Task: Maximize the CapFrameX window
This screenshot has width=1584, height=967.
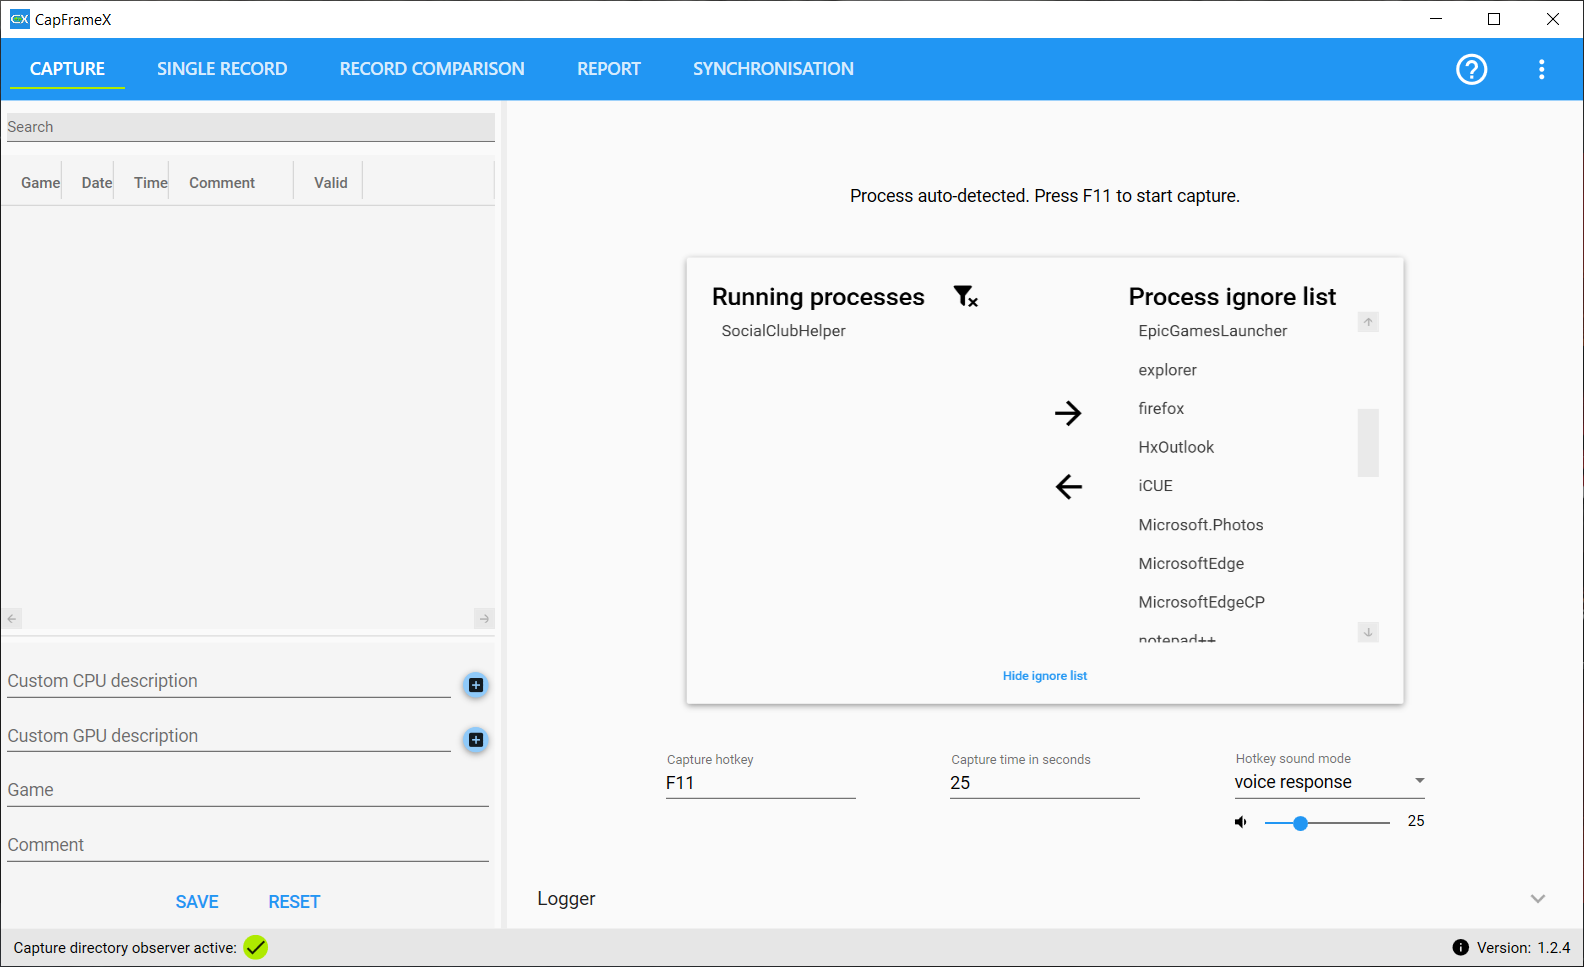Action: point(1494,19)
